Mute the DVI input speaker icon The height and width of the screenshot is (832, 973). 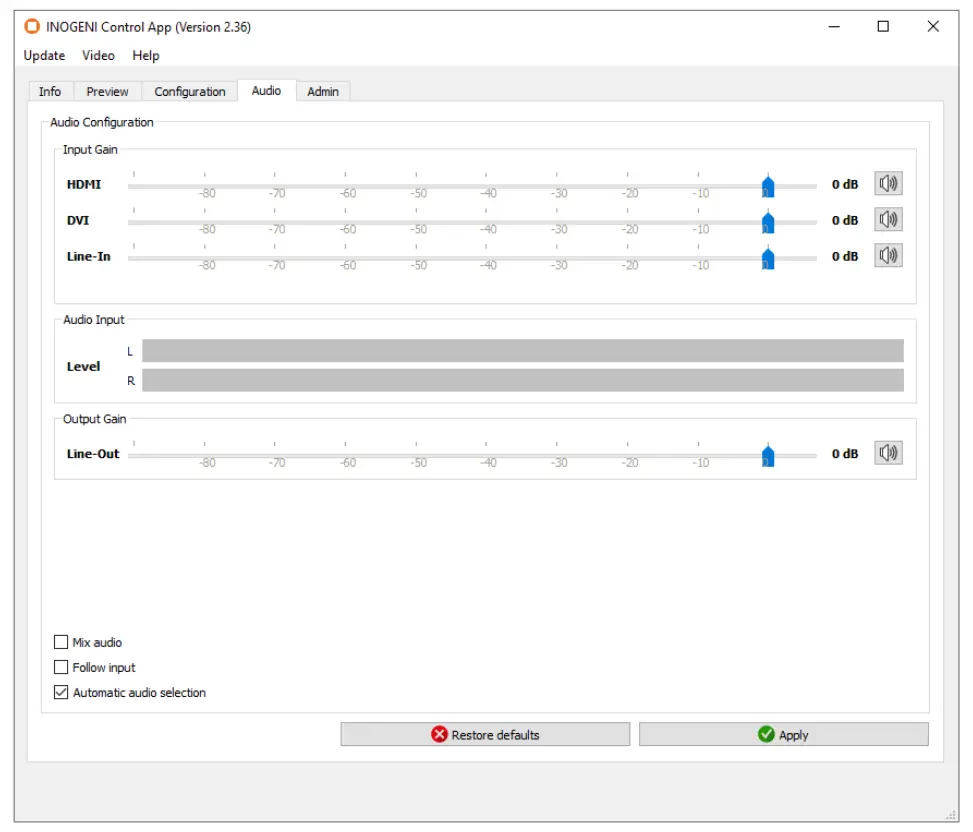(x=888, y=220)
